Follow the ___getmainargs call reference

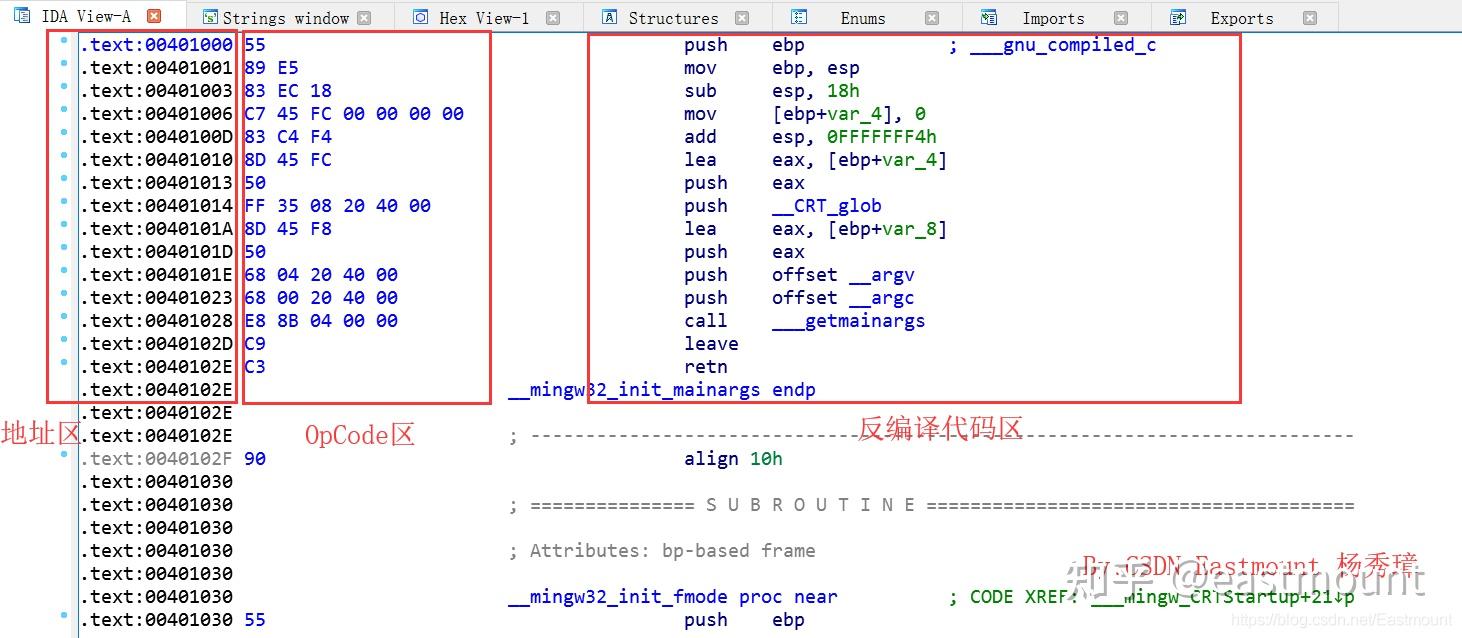coord(848,320)
